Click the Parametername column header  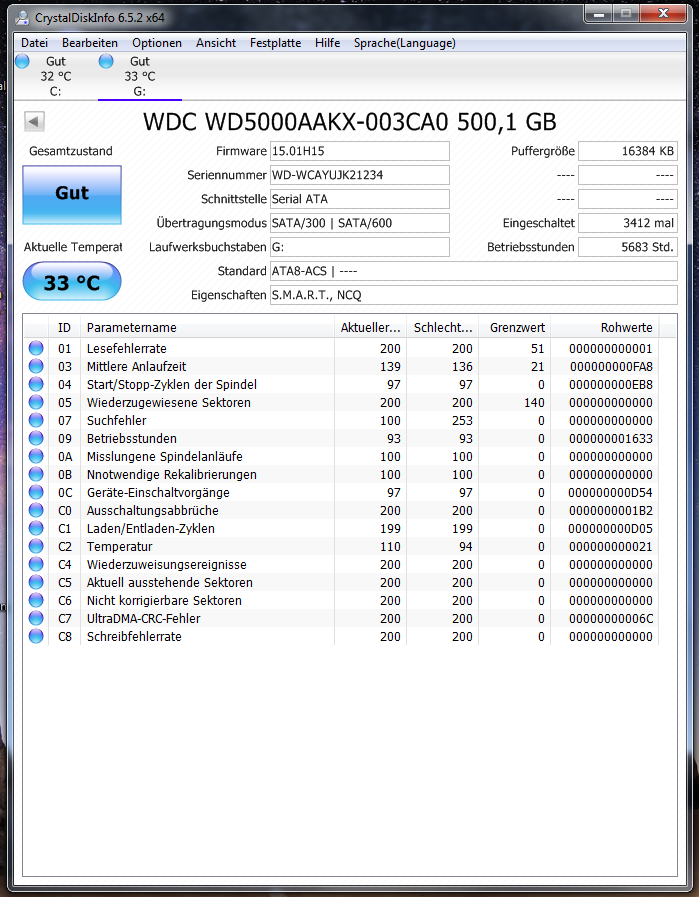coord(207,328)
